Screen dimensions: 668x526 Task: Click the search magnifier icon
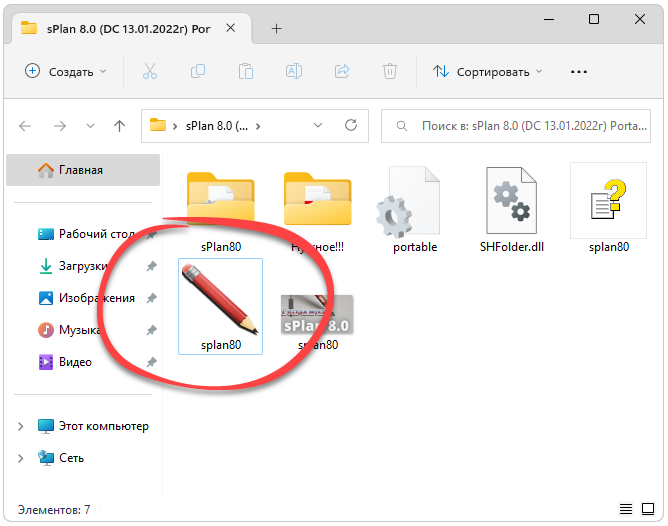click(401, 126)
